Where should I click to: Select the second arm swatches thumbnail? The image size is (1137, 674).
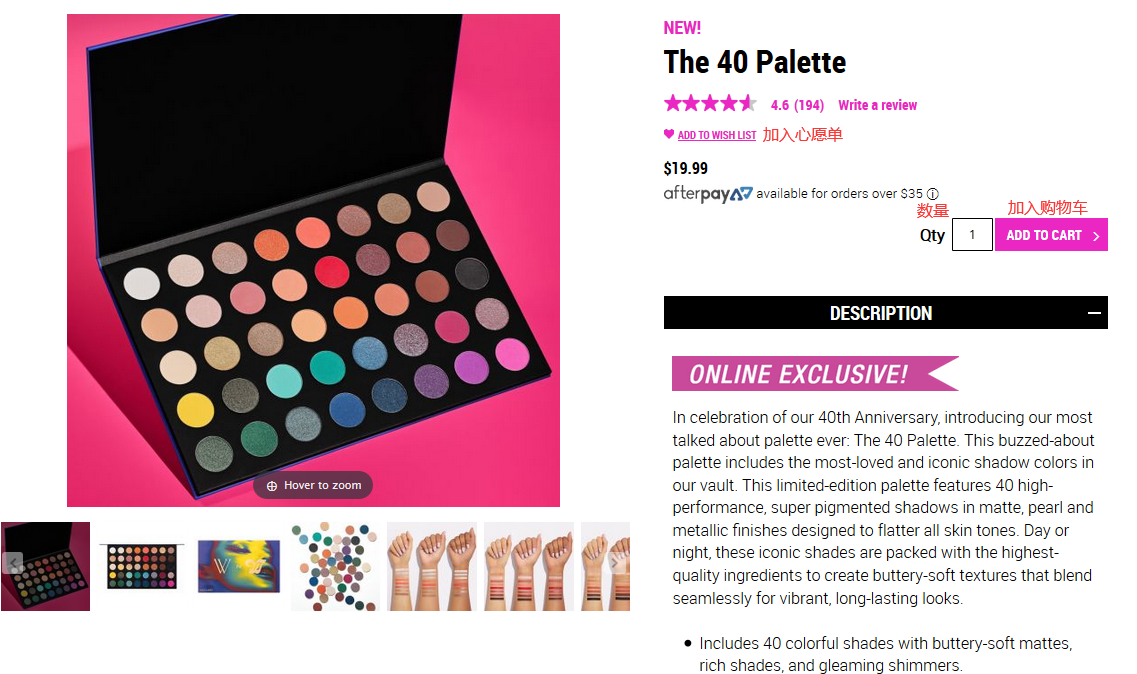pos(529,566)
